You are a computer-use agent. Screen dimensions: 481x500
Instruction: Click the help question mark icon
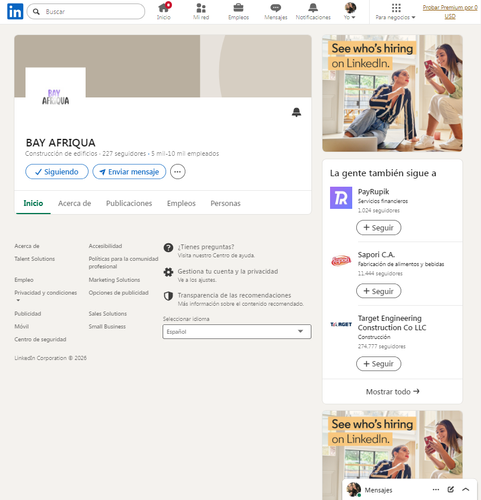pyautogui.click(x=168, y=248)
